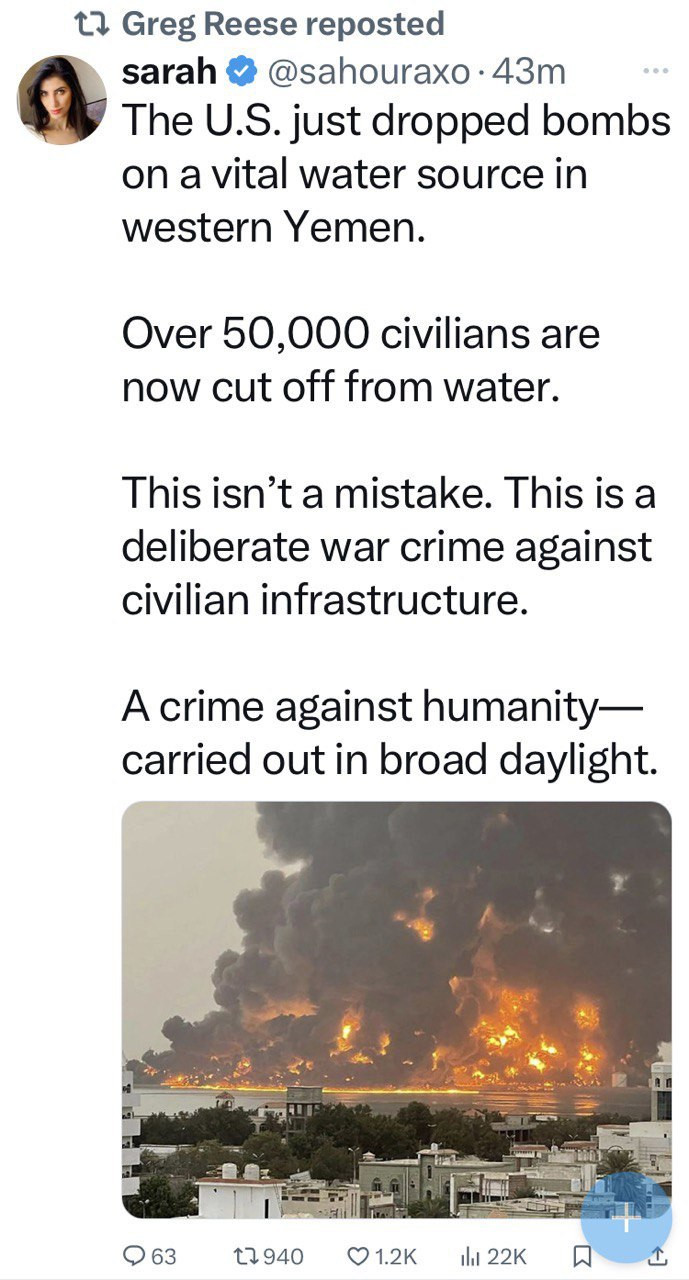Tap sarah's profile avatar photo
The height and width of the screenshot is (1280, 689).
coord(61,100)
